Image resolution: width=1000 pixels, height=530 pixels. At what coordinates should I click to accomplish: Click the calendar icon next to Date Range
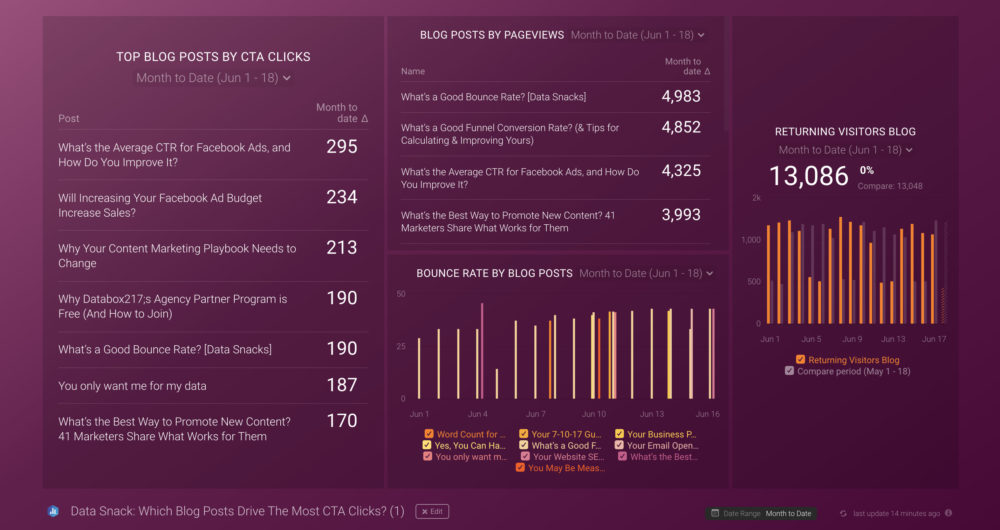(x=715, y=513)
